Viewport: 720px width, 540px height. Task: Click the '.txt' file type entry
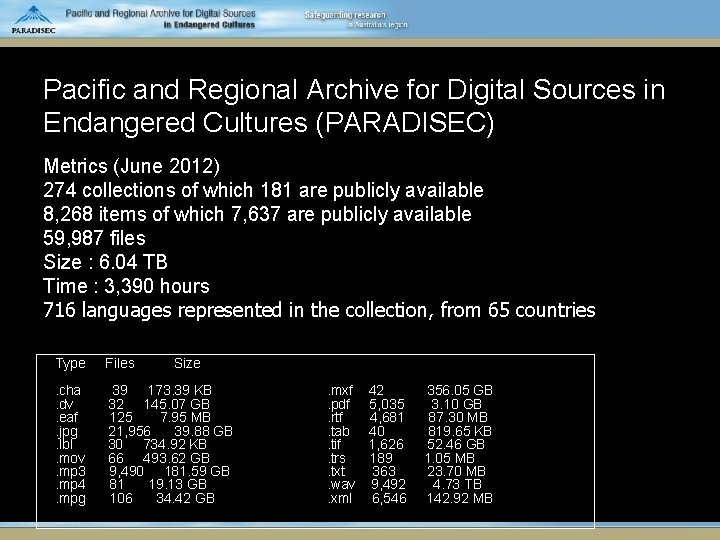click(x=337, y=471)
